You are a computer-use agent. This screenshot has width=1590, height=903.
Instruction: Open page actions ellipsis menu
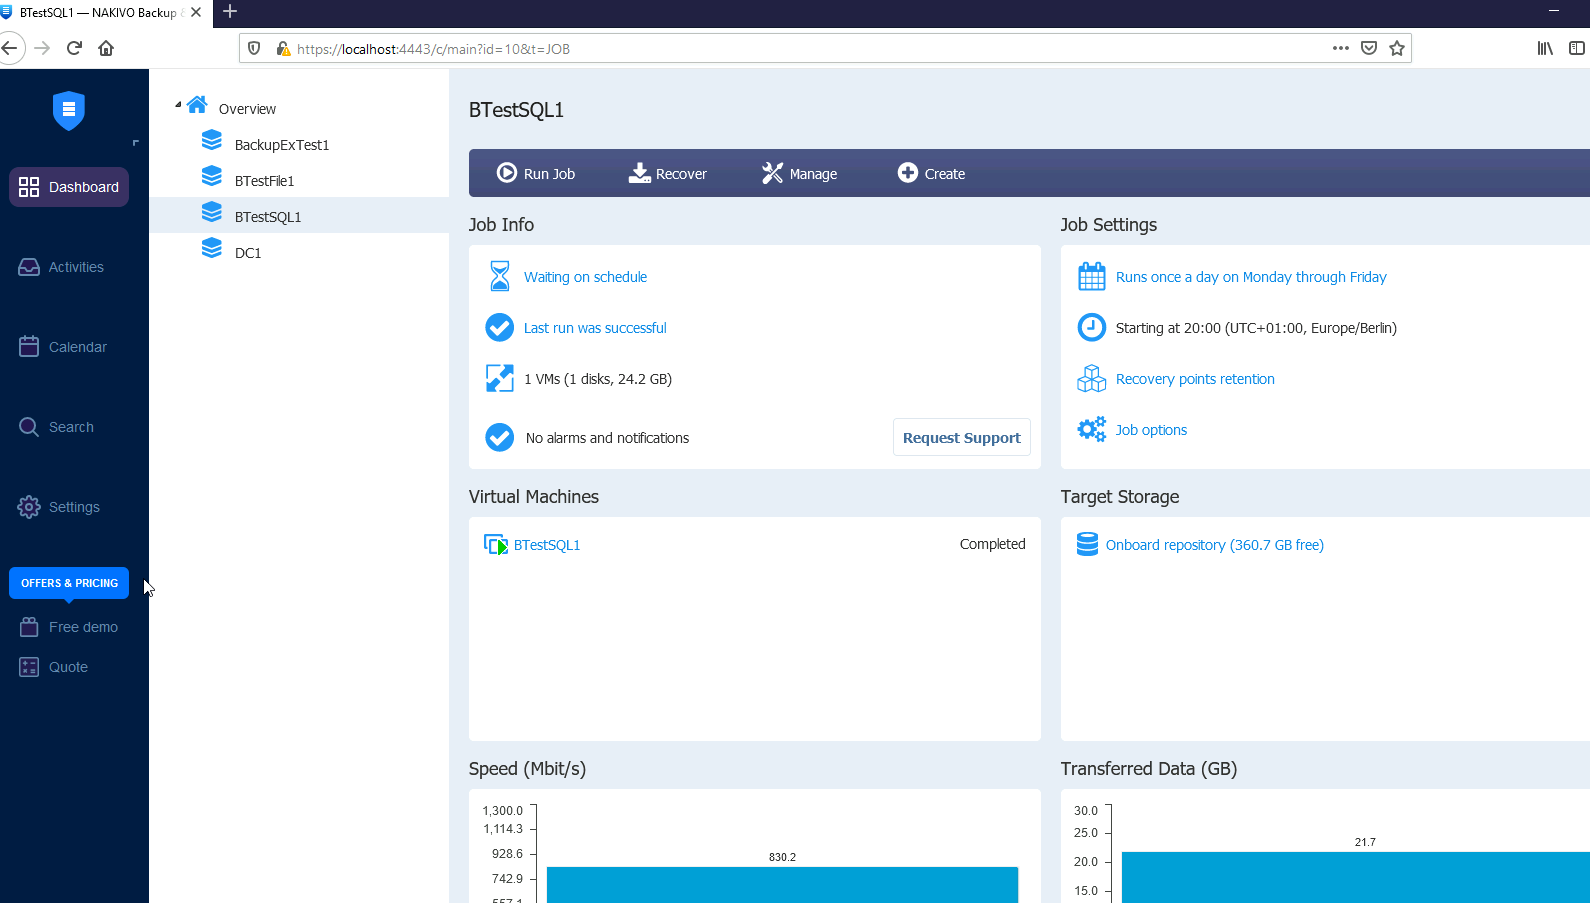pyautogui.click(x=1341, y=48)
